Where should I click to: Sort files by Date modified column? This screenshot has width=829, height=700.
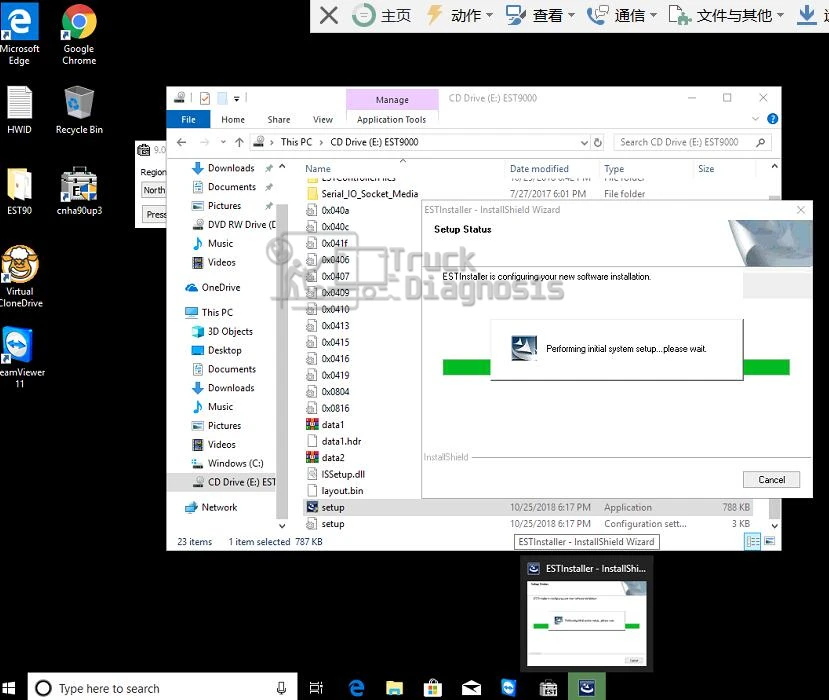(x=539, y=169)
